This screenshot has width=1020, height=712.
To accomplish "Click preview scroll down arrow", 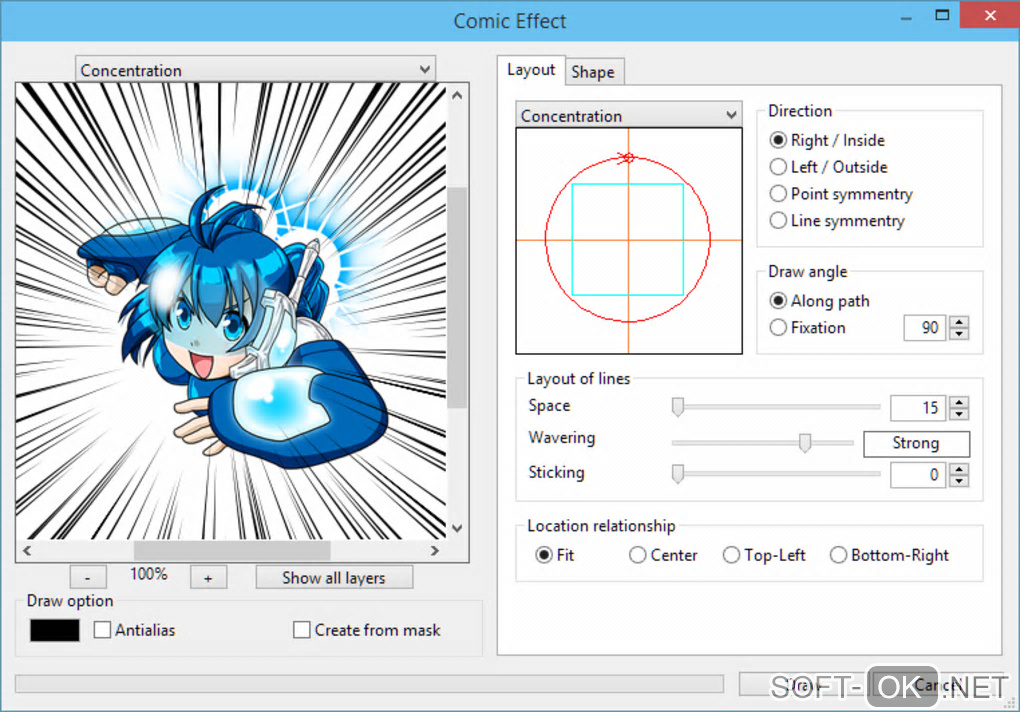I will (457, 528).
